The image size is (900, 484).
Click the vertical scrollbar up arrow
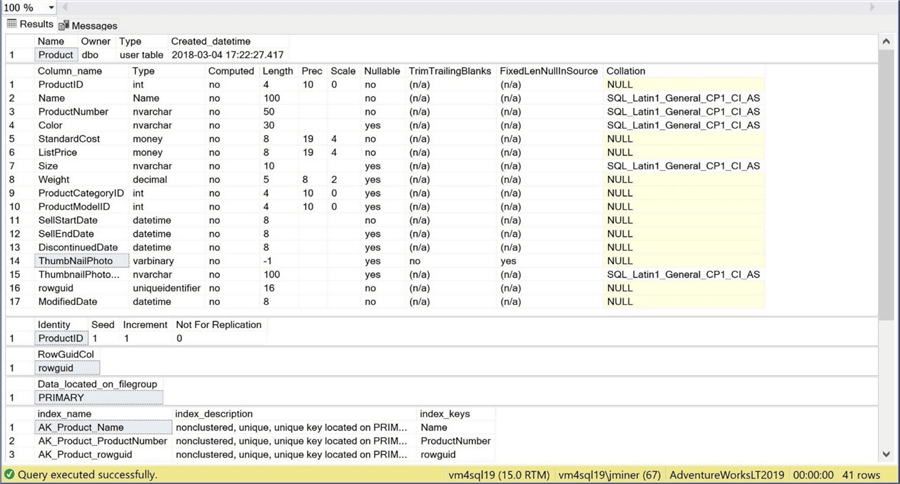886,42
